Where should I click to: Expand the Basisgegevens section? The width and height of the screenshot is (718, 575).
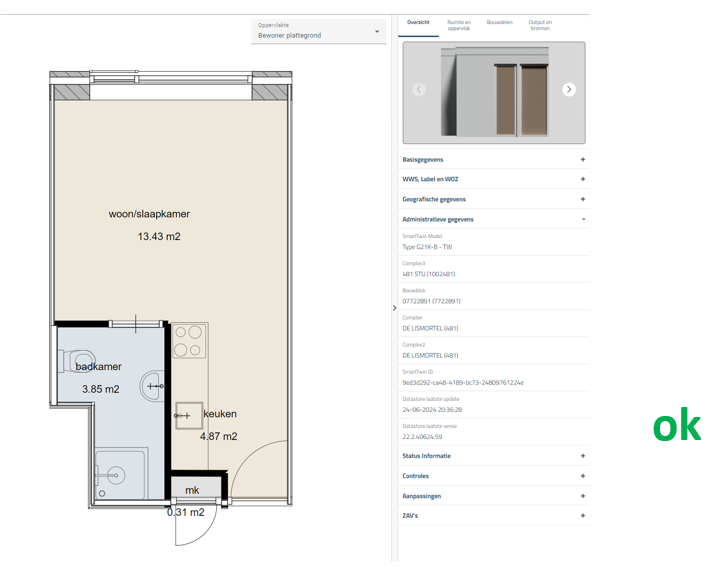(x=583, y=160)
